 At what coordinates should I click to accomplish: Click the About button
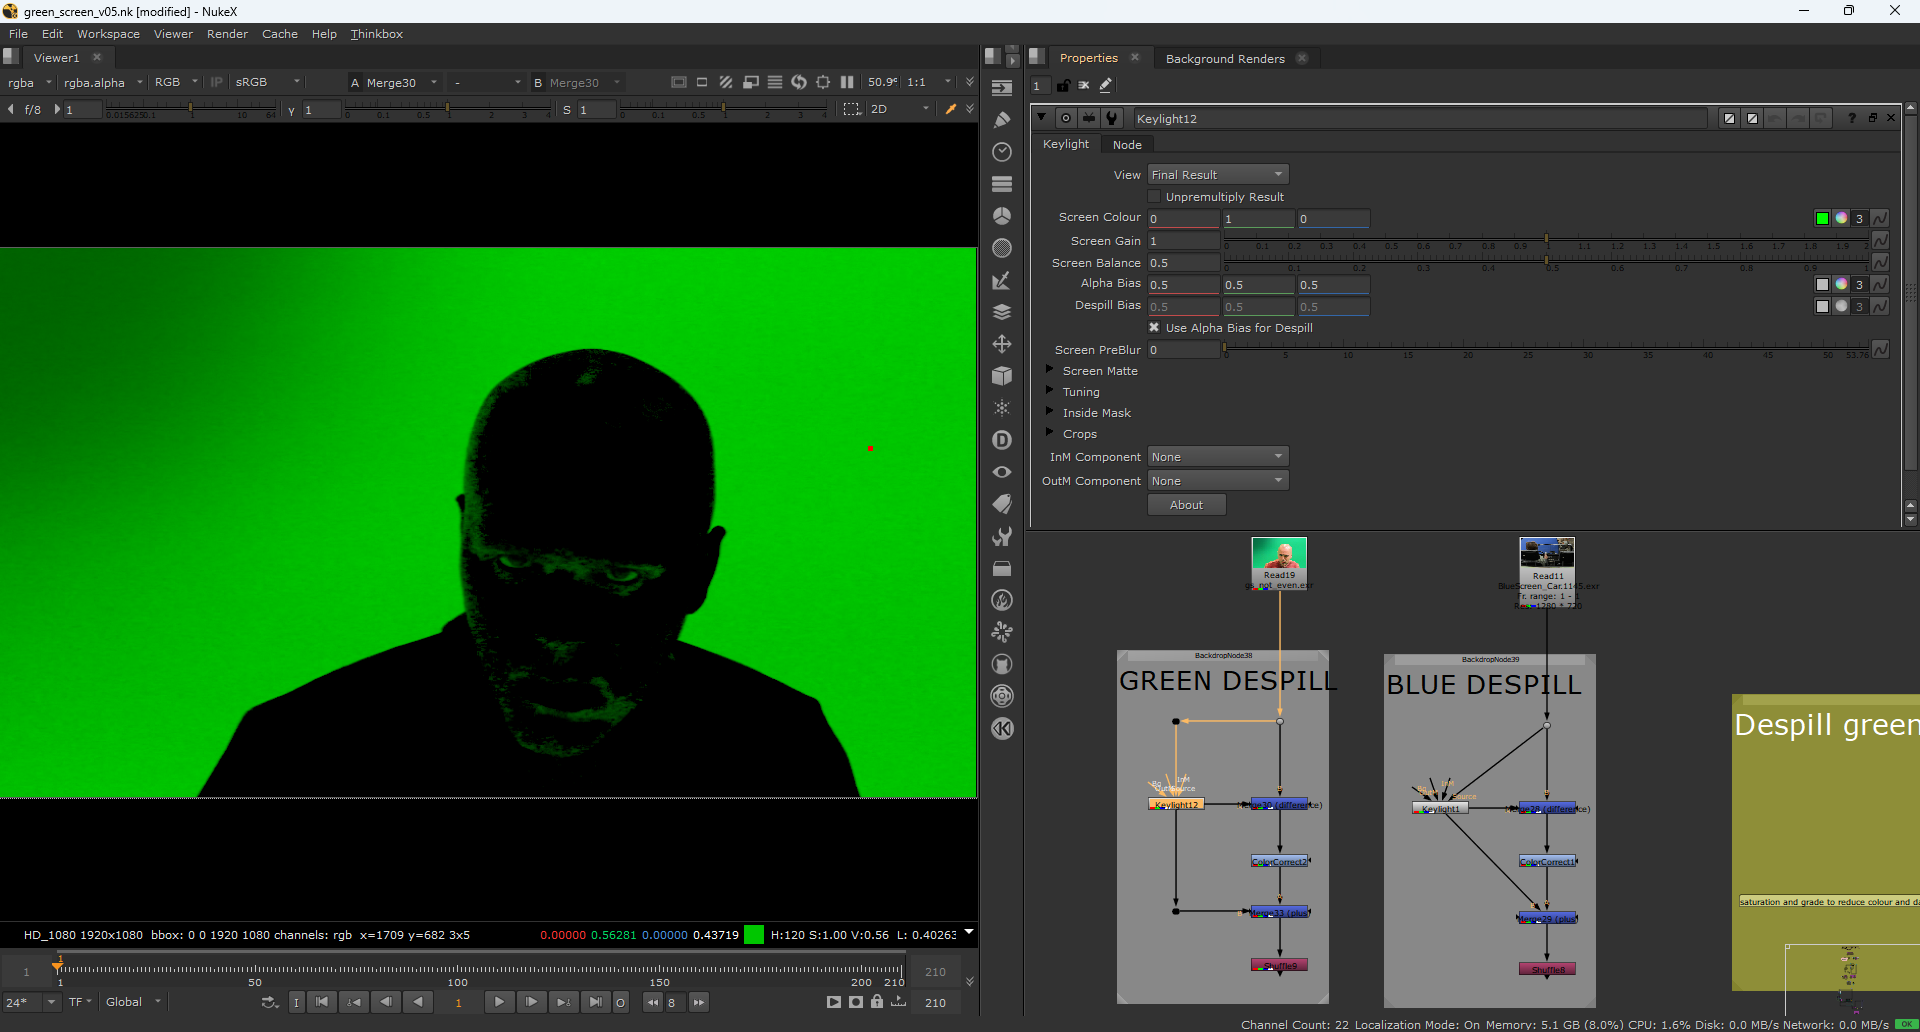click(x=1186, y=505)
